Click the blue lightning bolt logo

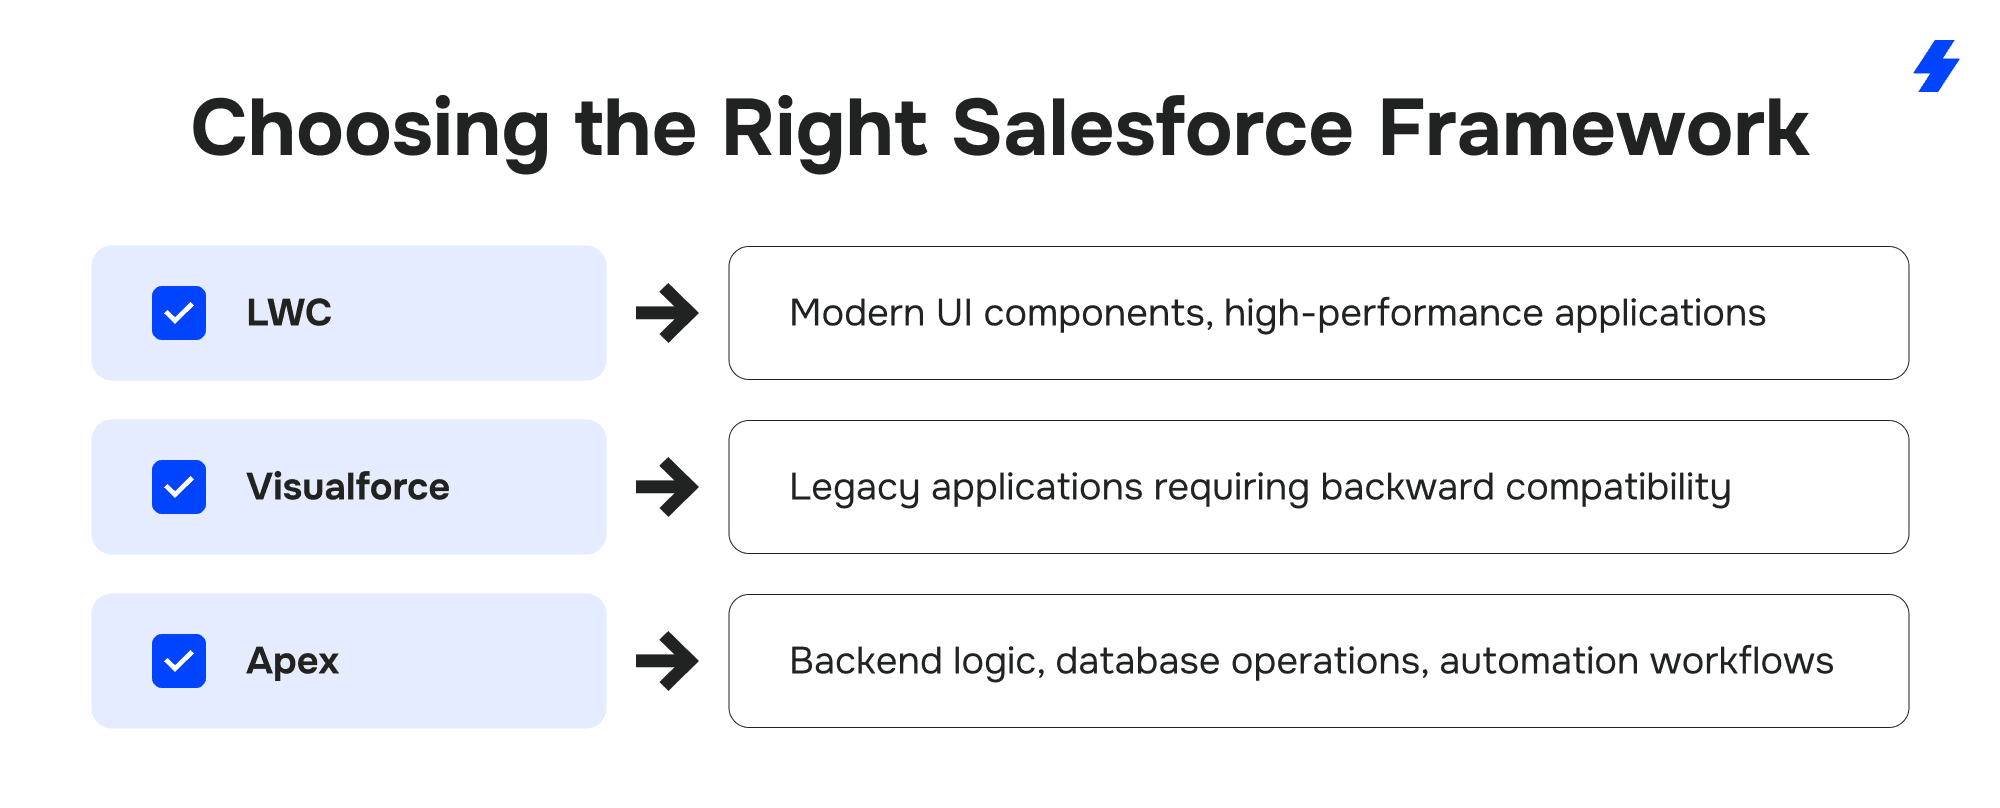coord(1937,66)
